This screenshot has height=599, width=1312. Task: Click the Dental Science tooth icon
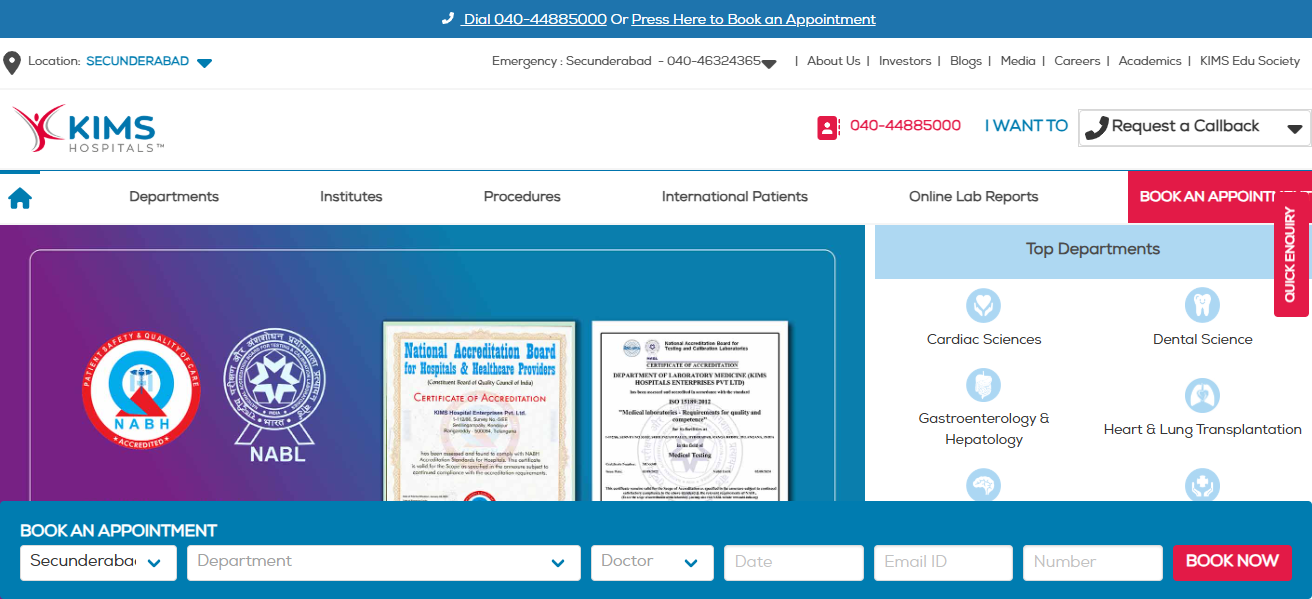click(1202, 305)
